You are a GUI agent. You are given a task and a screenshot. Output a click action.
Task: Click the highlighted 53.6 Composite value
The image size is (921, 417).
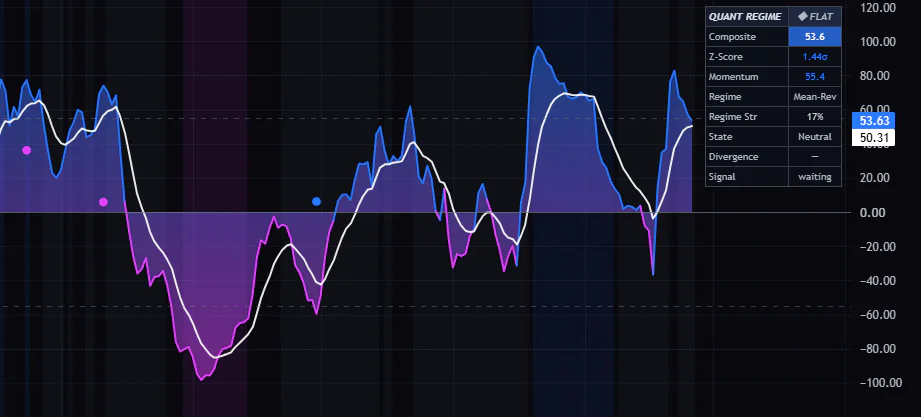tap(815, 36)
